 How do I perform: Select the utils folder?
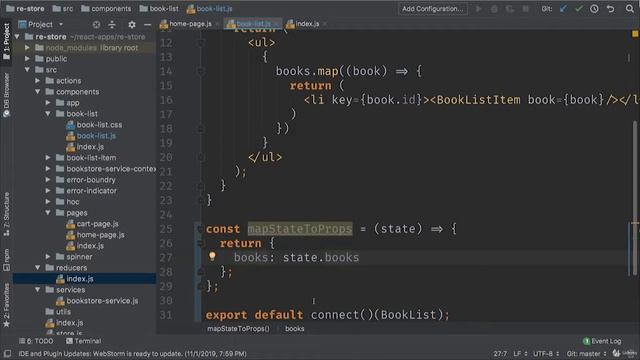point(63,312)
